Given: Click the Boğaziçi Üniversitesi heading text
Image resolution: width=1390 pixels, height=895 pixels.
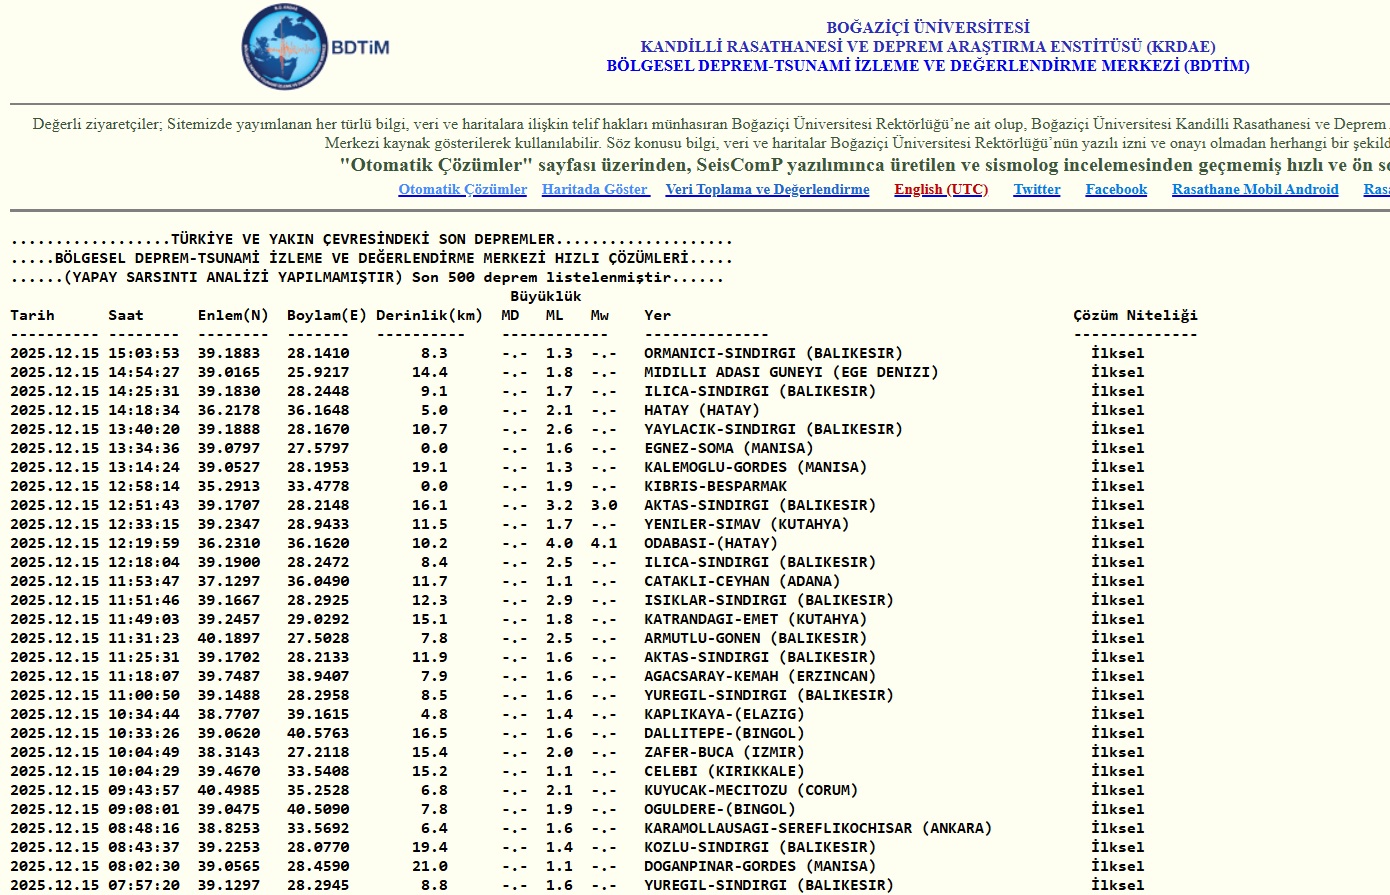Looking at the screenshot, I should (x=927, y=27).
